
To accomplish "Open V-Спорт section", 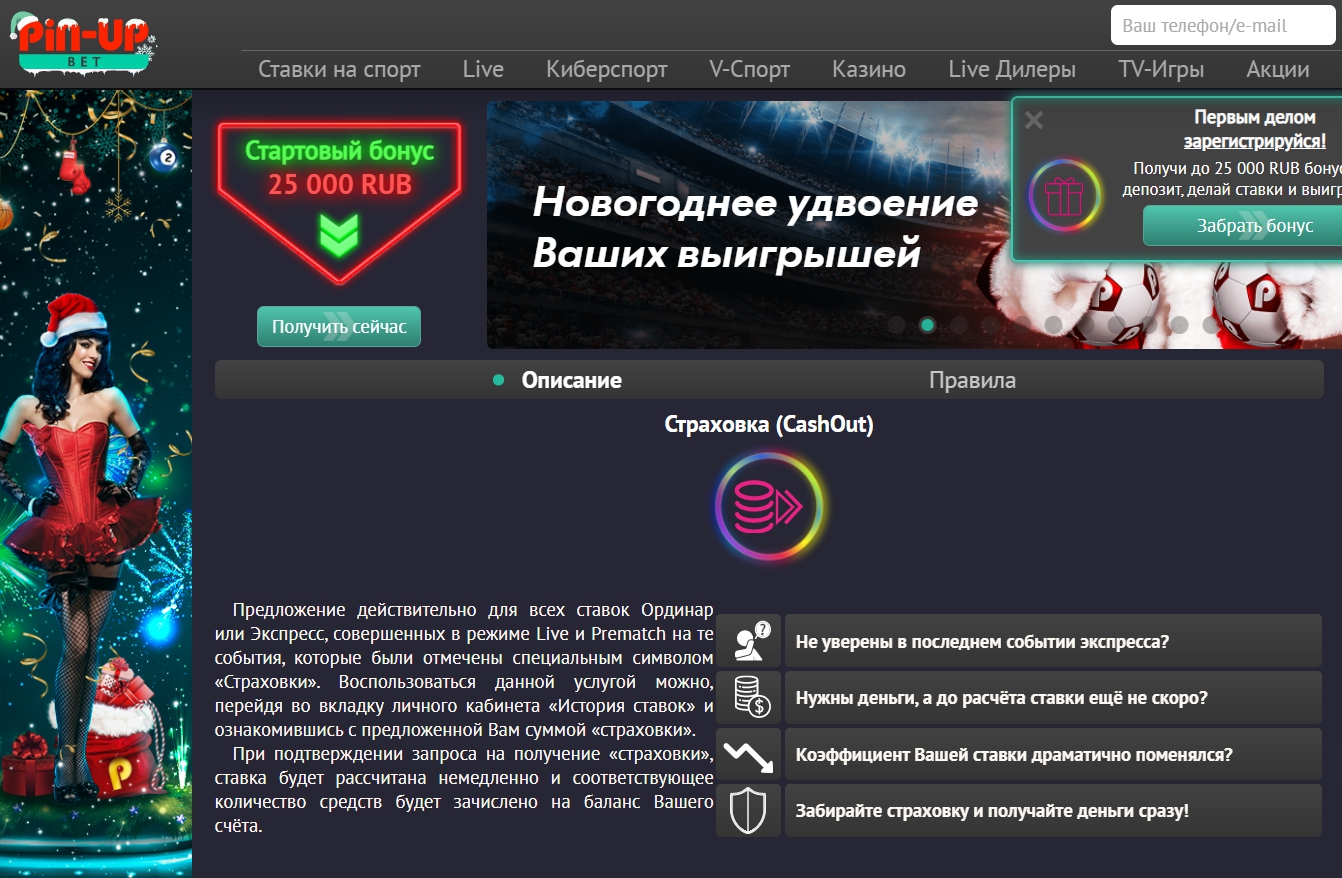I will 749,70.
